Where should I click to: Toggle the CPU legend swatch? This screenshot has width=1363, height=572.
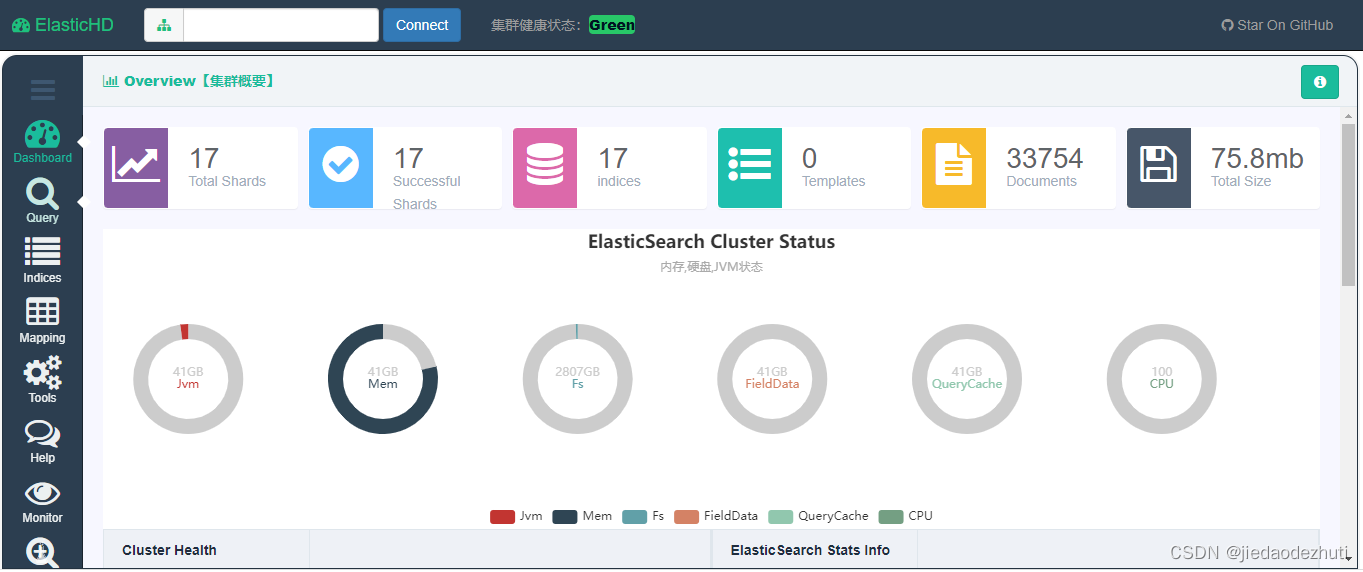coord(891,516)
